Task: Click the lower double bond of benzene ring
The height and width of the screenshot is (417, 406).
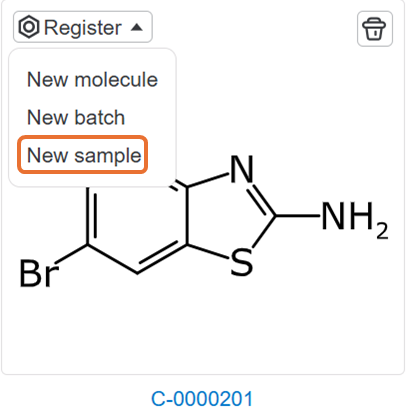Action: tap(162, 259)
